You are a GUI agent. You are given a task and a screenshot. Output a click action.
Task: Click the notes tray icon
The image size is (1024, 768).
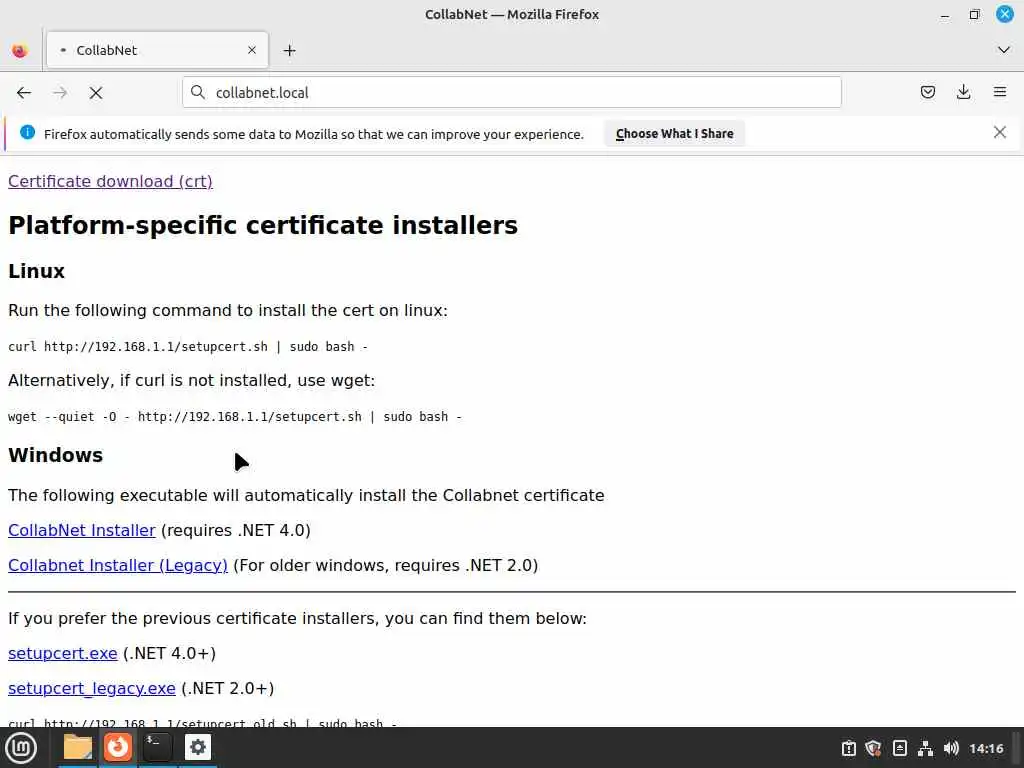(x=899, y=748)
